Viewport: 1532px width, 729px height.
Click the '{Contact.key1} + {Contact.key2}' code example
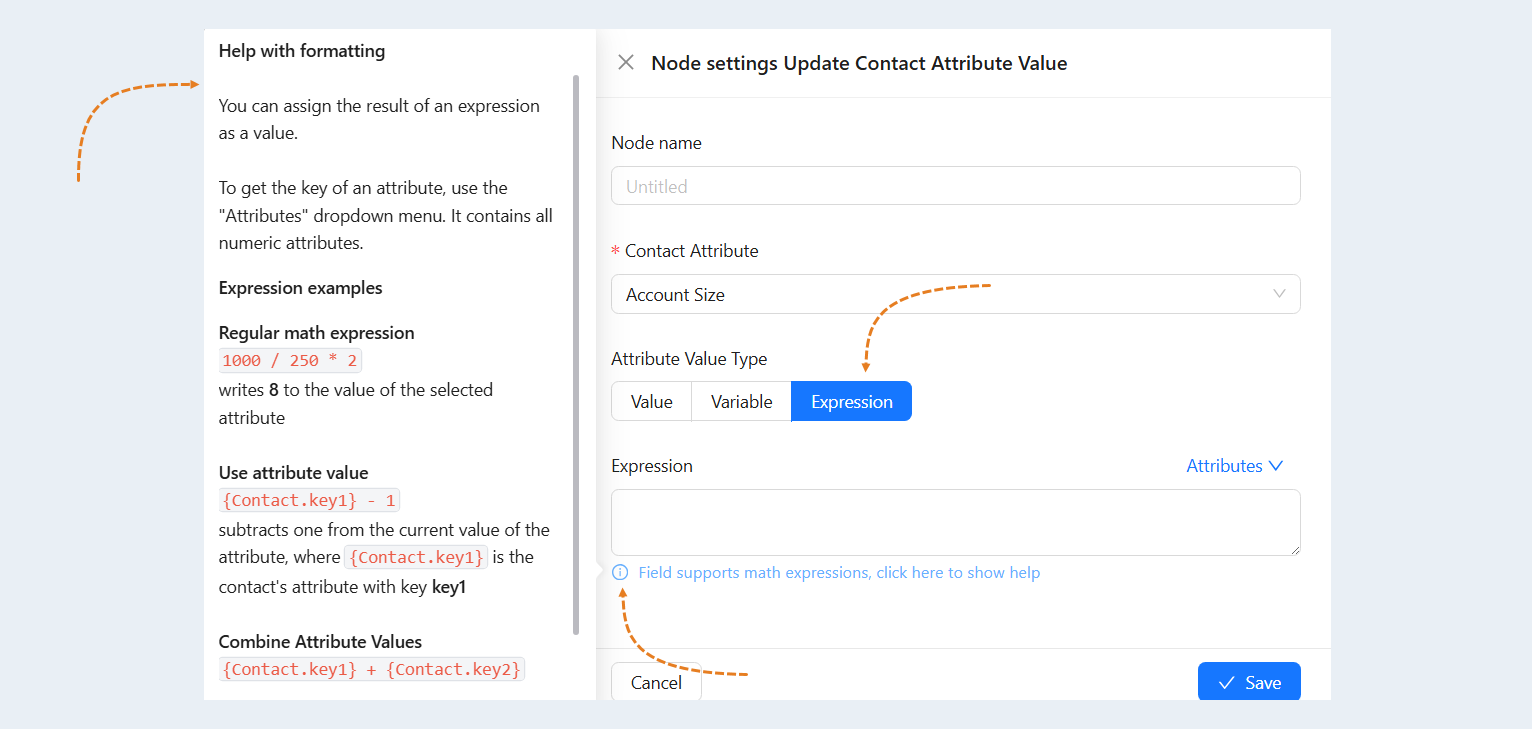tap(372, 669)
